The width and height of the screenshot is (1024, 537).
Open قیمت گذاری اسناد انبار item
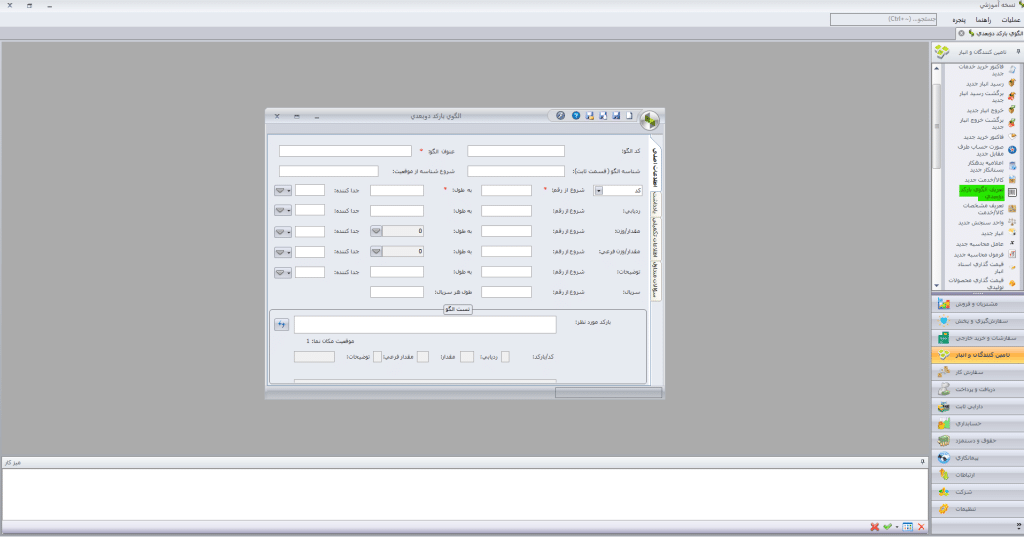click(988, 267)
